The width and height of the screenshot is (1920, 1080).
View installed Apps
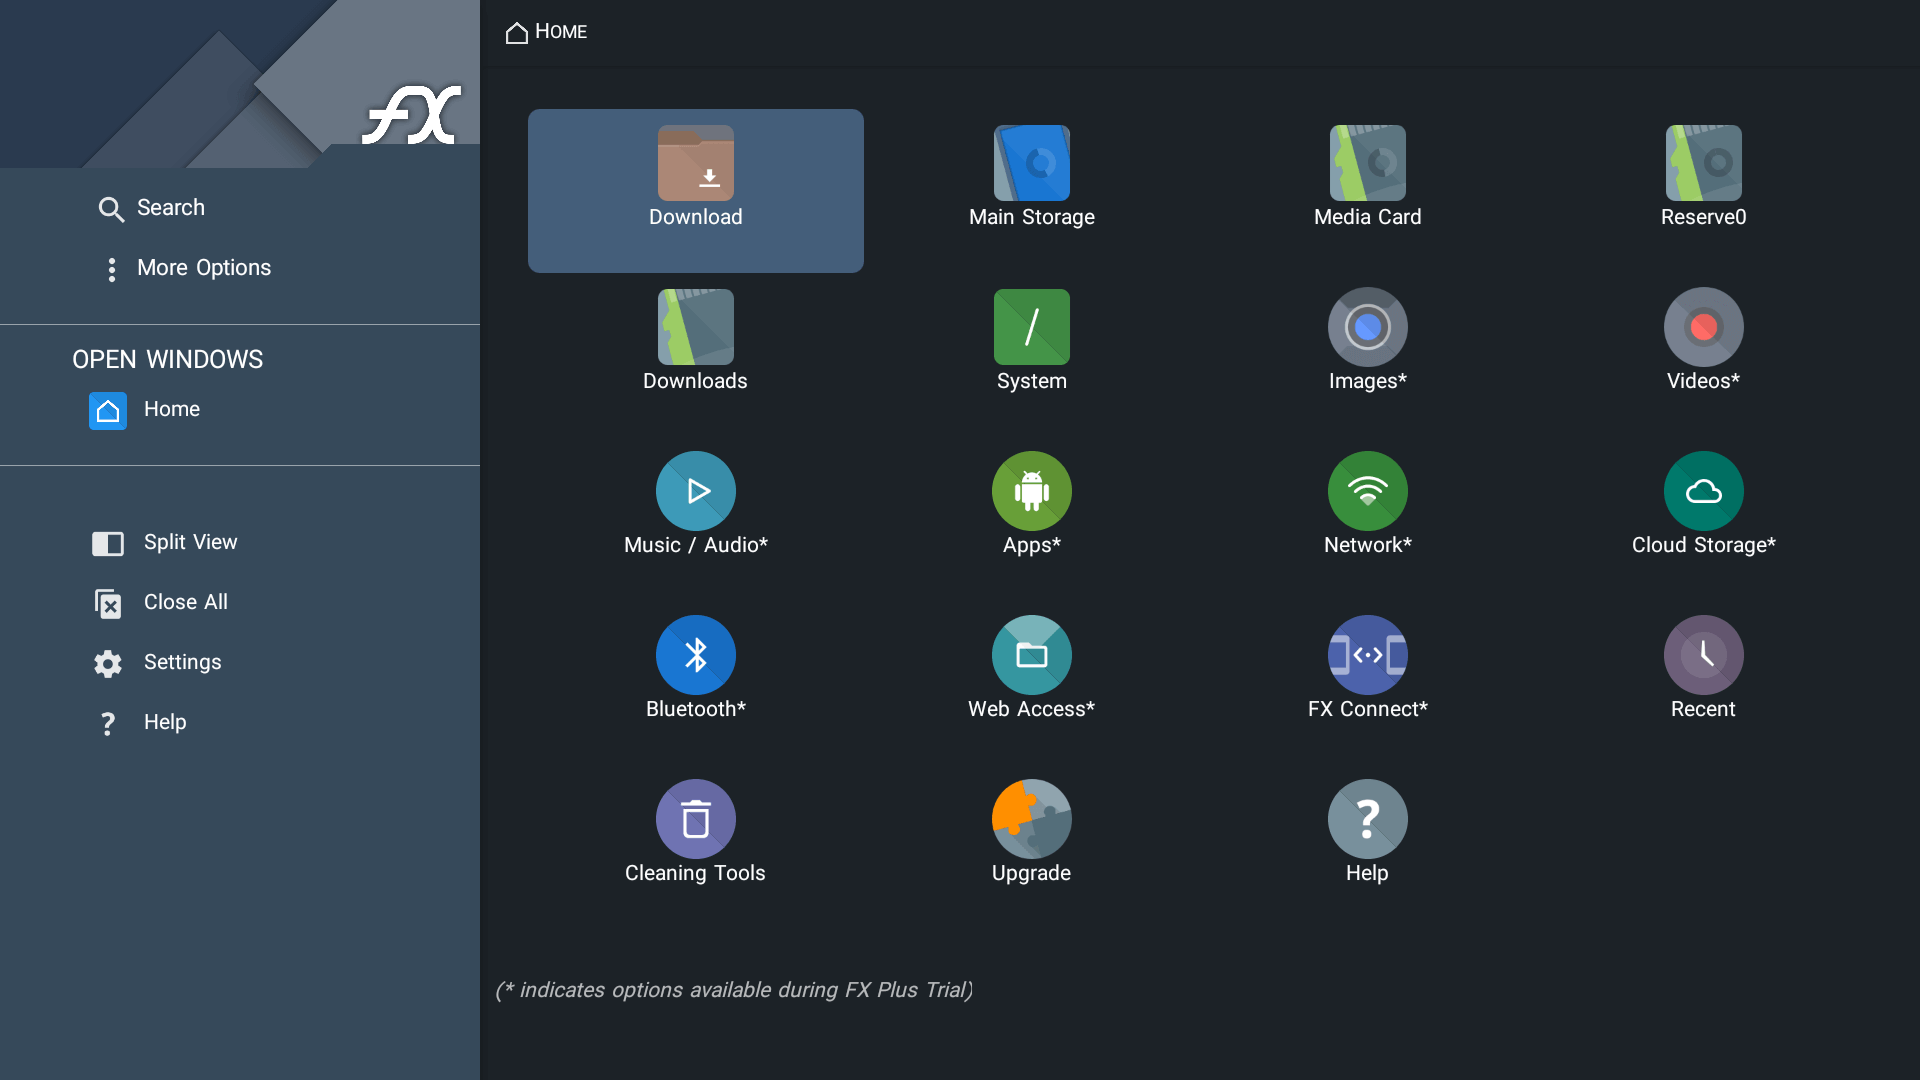[1031, 504]
